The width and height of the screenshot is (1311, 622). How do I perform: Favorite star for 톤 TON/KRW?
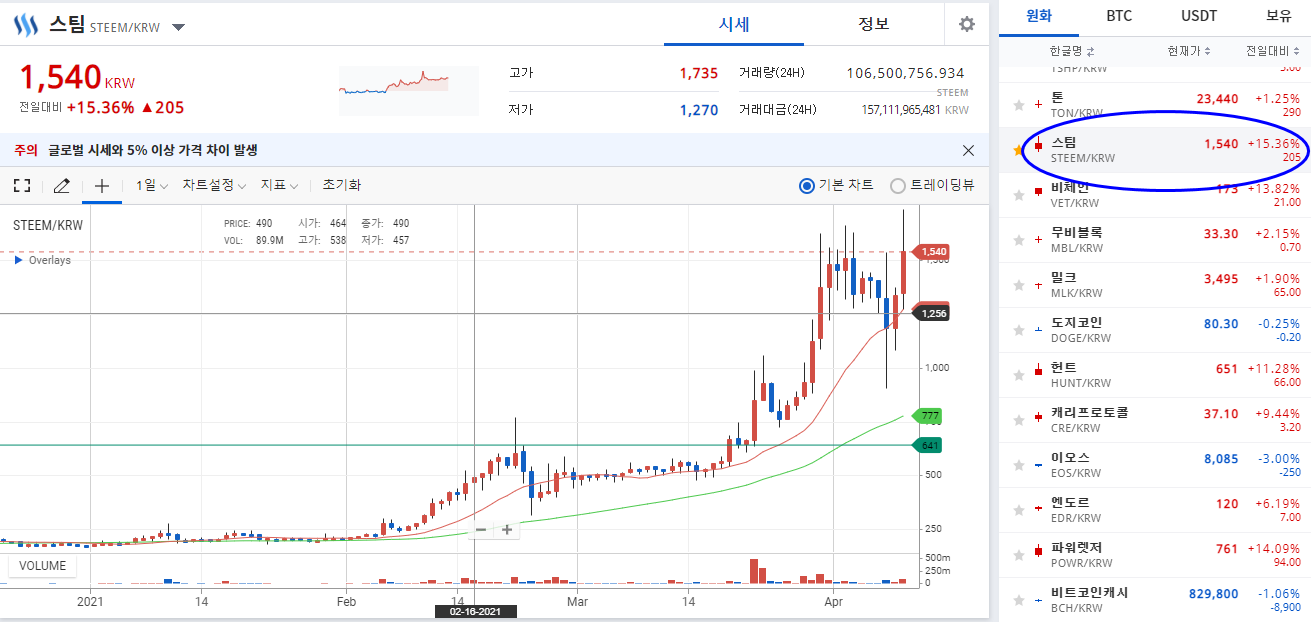tap(1019, 104)
